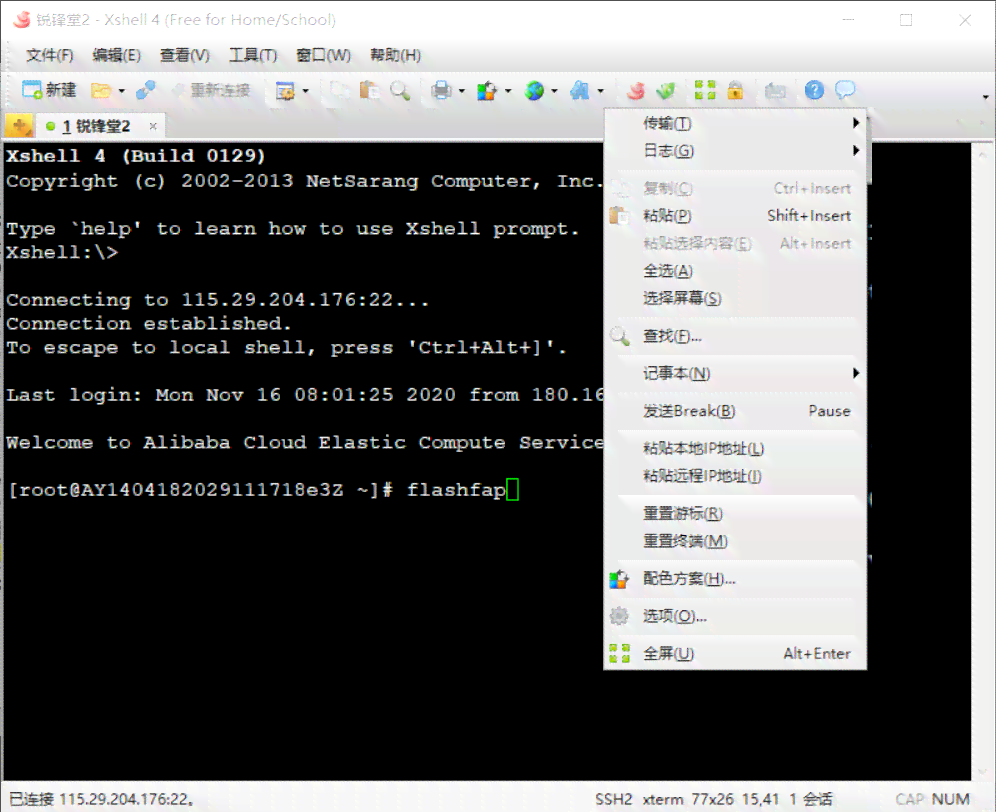Expand the dropdown arrow beside the properties icon
Viewport: 996px width, 812px height.
306,91
